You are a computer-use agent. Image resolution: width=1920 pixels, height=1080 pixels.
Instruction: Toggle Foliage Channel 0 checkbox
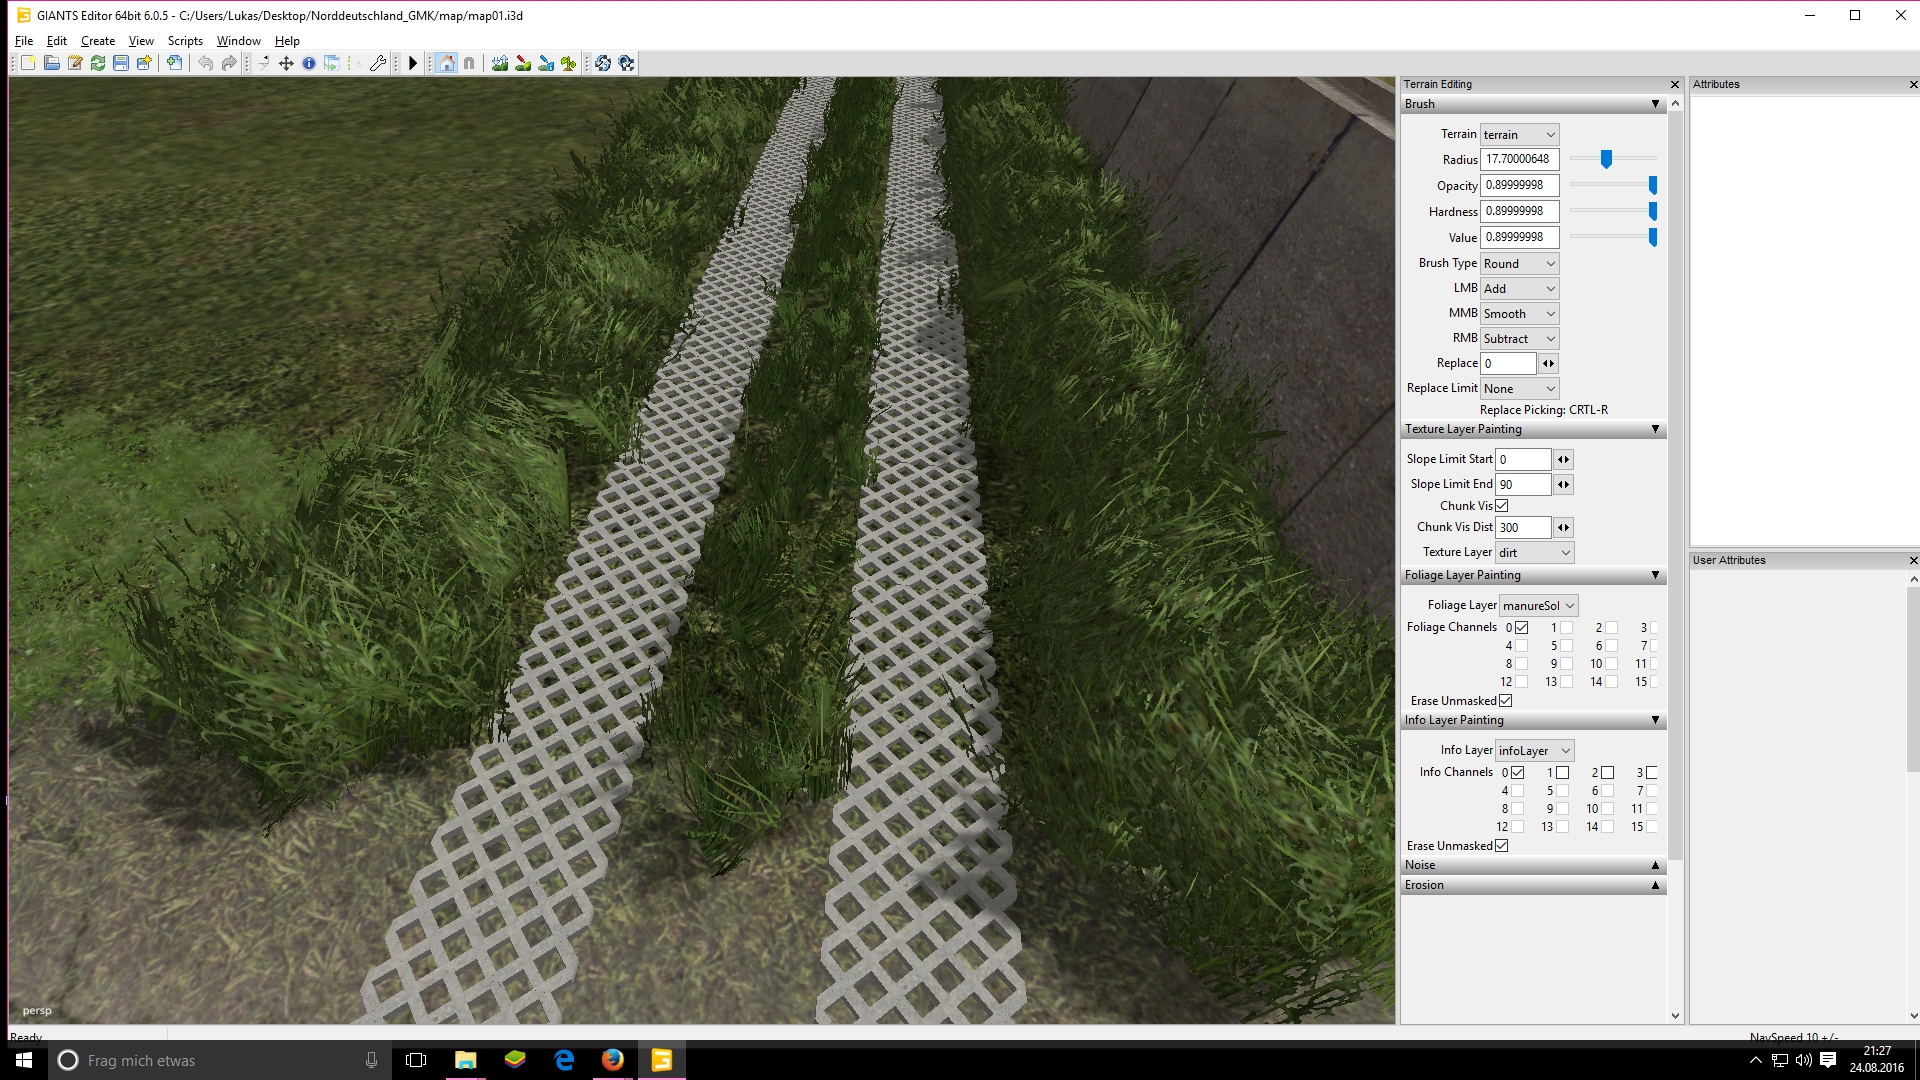[1521, 628]
